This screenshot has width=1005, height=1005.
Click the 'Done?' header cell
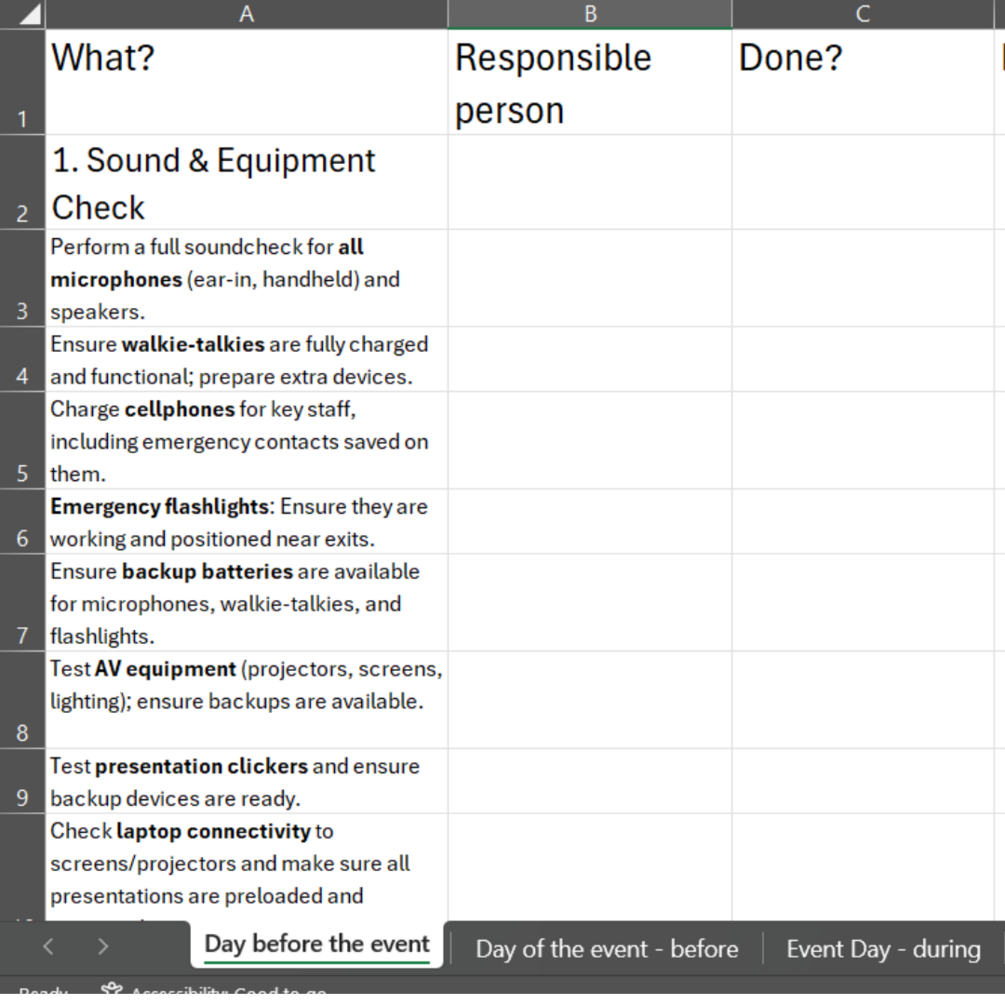pyautogui.click(x=863, y=82)
